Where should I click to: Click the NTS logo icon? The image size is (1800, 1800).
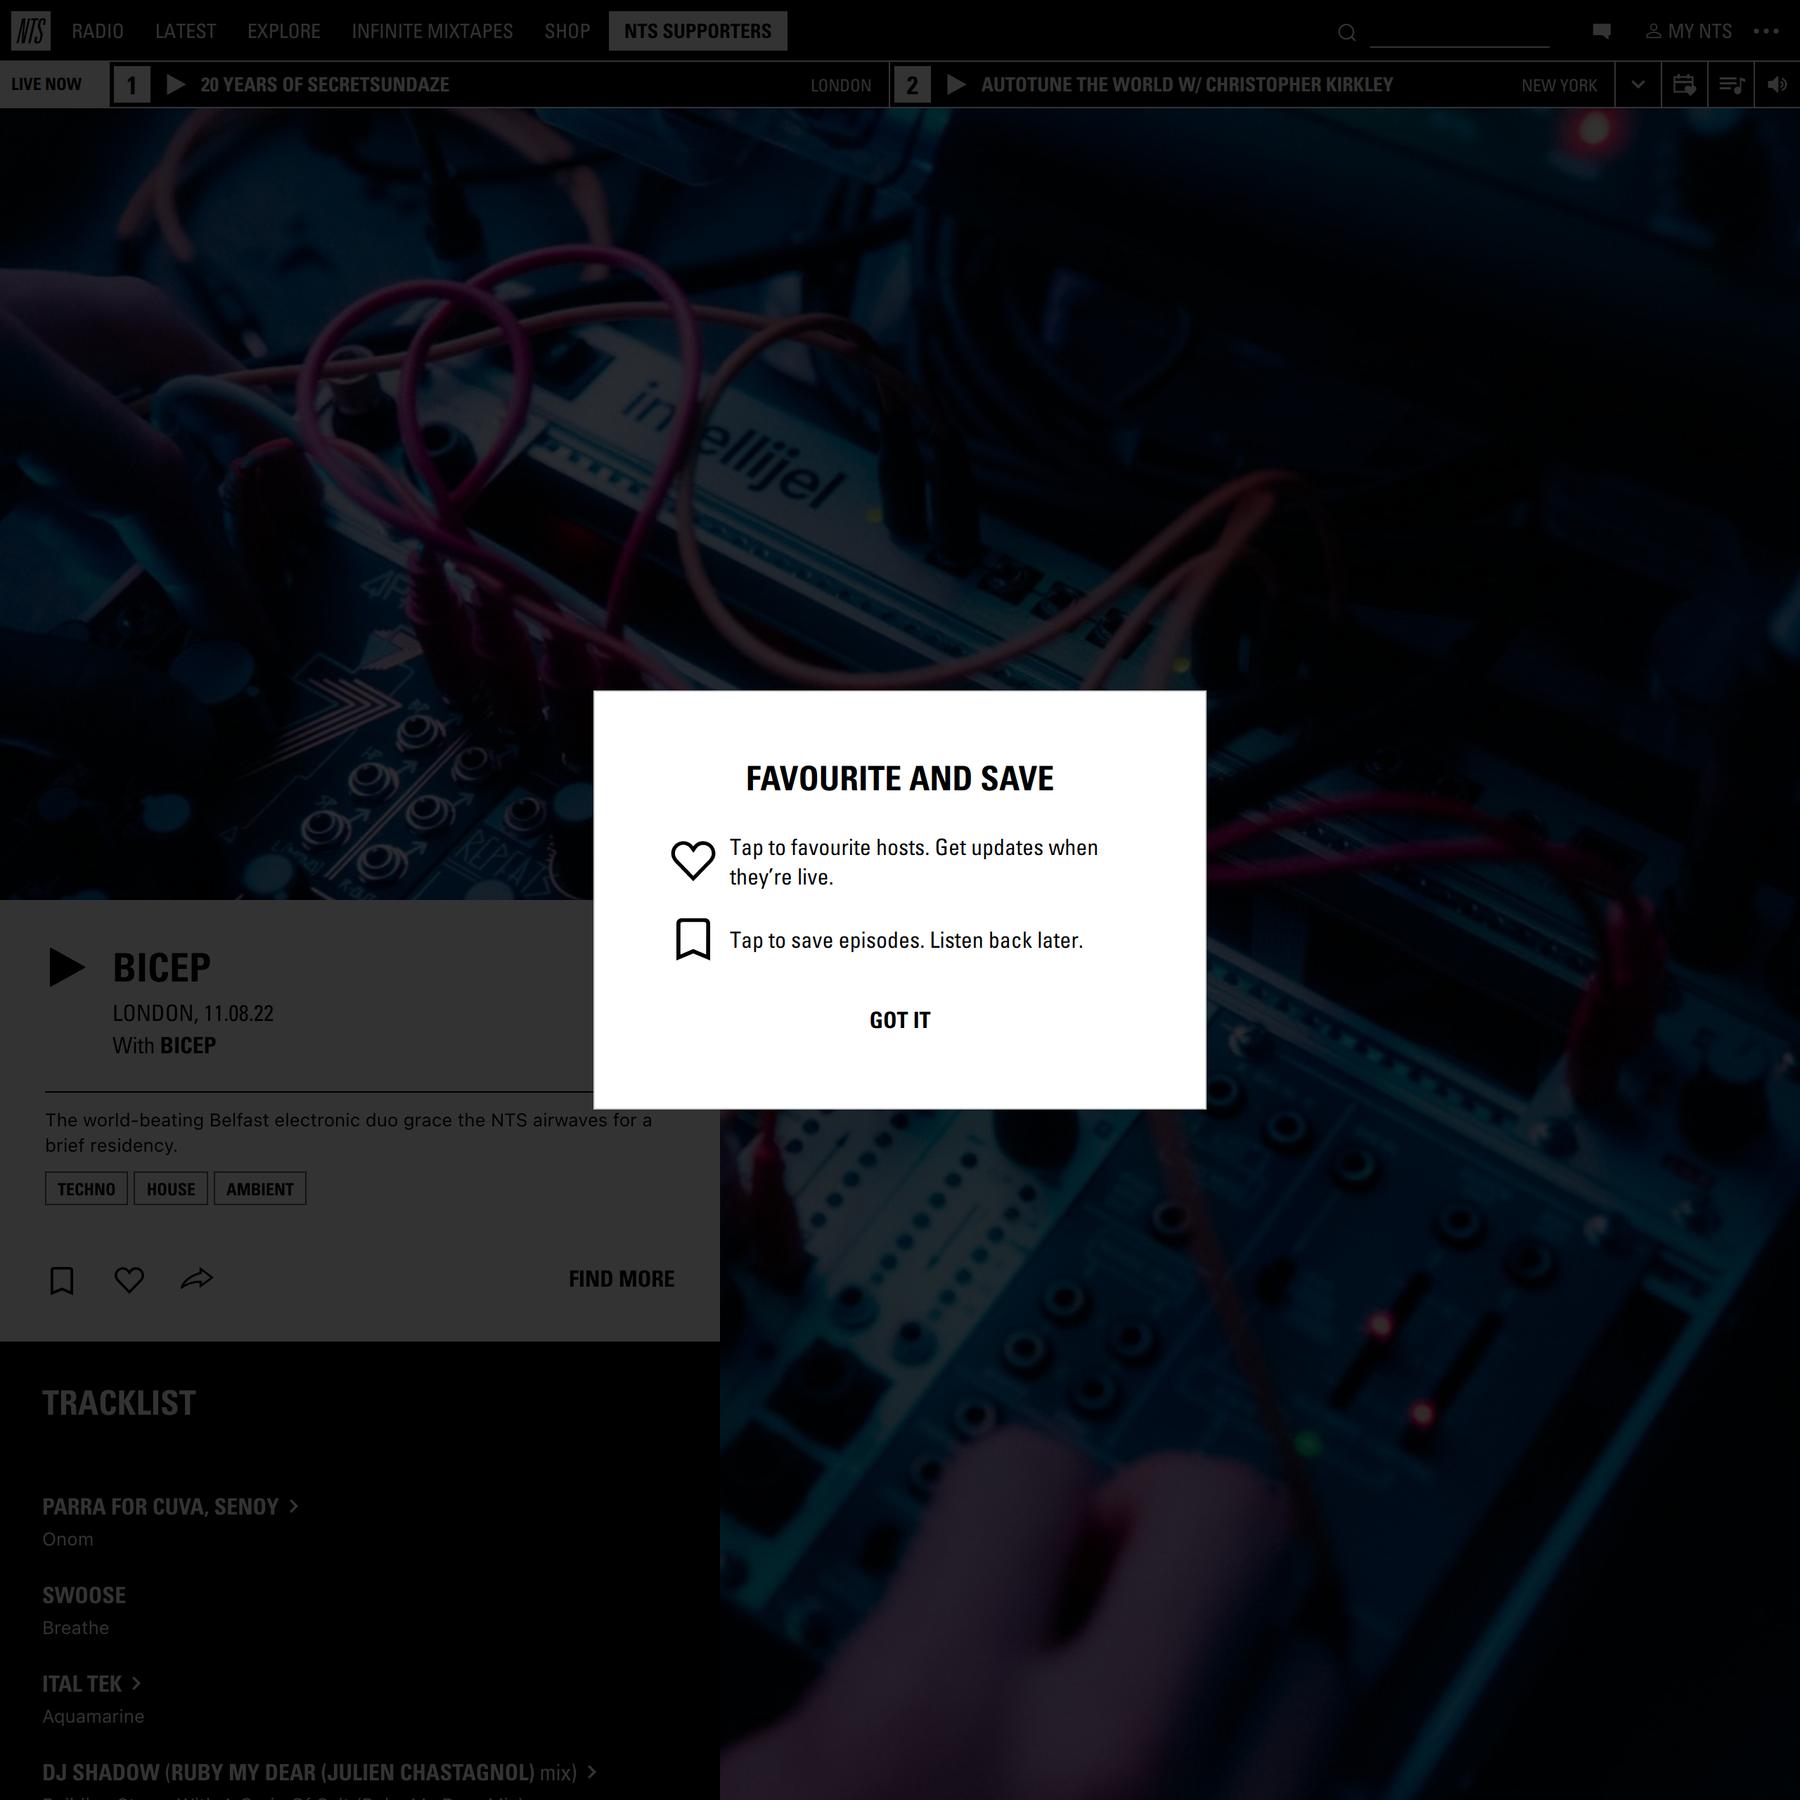30,31
